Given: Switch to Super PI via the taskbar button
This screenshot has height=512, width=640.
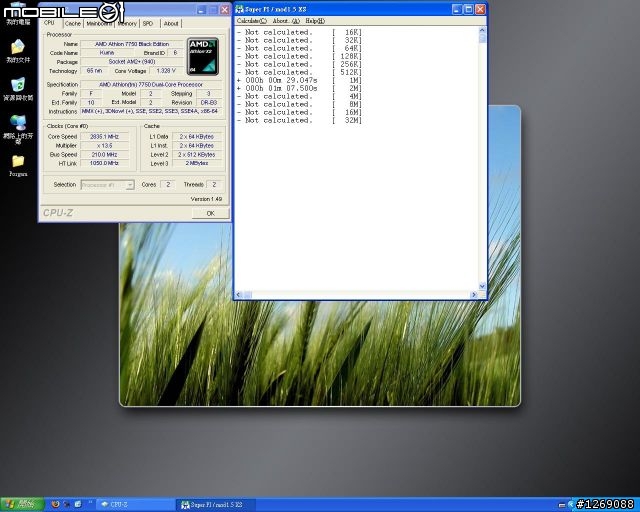Looking at the screenshot, I should (x=216, y=505).
